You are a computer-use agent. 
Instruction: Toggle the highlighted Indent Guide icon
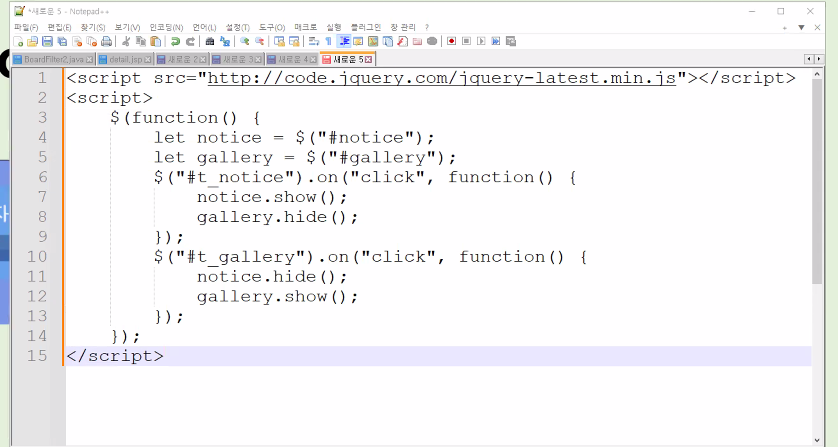344,41
